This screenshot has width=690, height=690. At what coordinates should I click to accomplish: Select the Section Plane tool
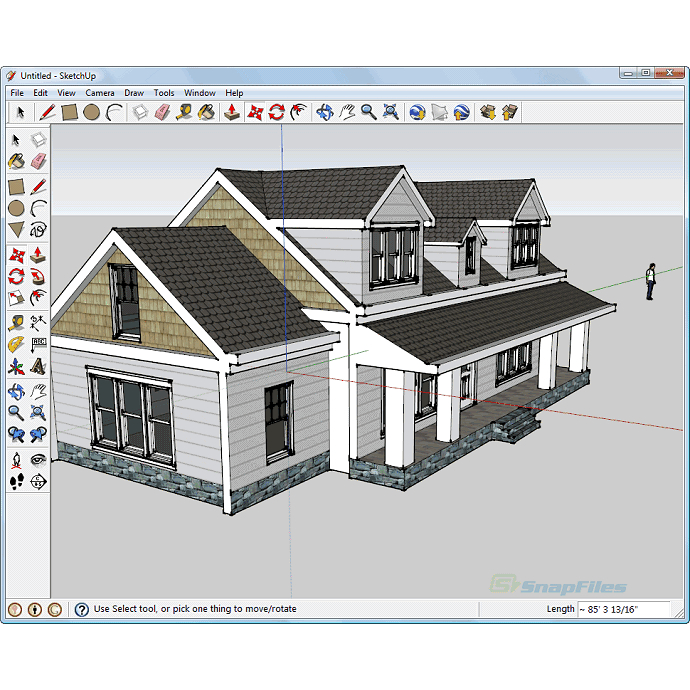pos(38,481)
